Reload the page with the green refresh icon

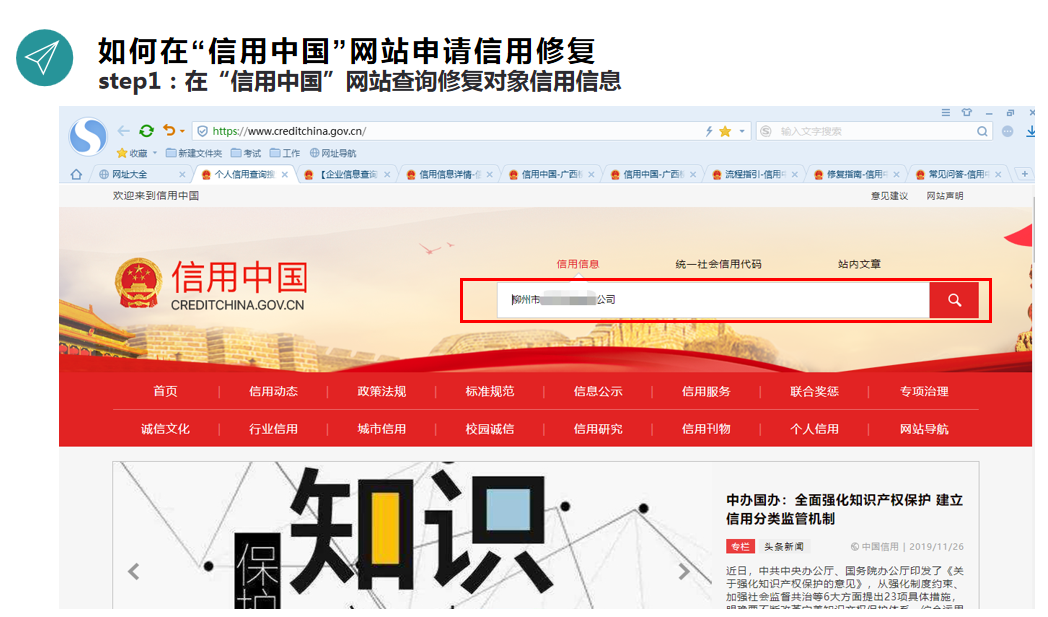tap(146, 131)
